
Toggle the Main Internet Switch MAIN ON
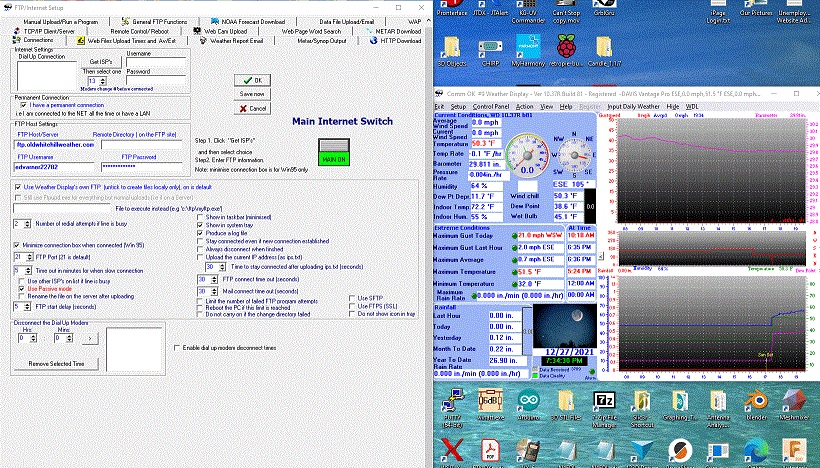coord(334,152)
